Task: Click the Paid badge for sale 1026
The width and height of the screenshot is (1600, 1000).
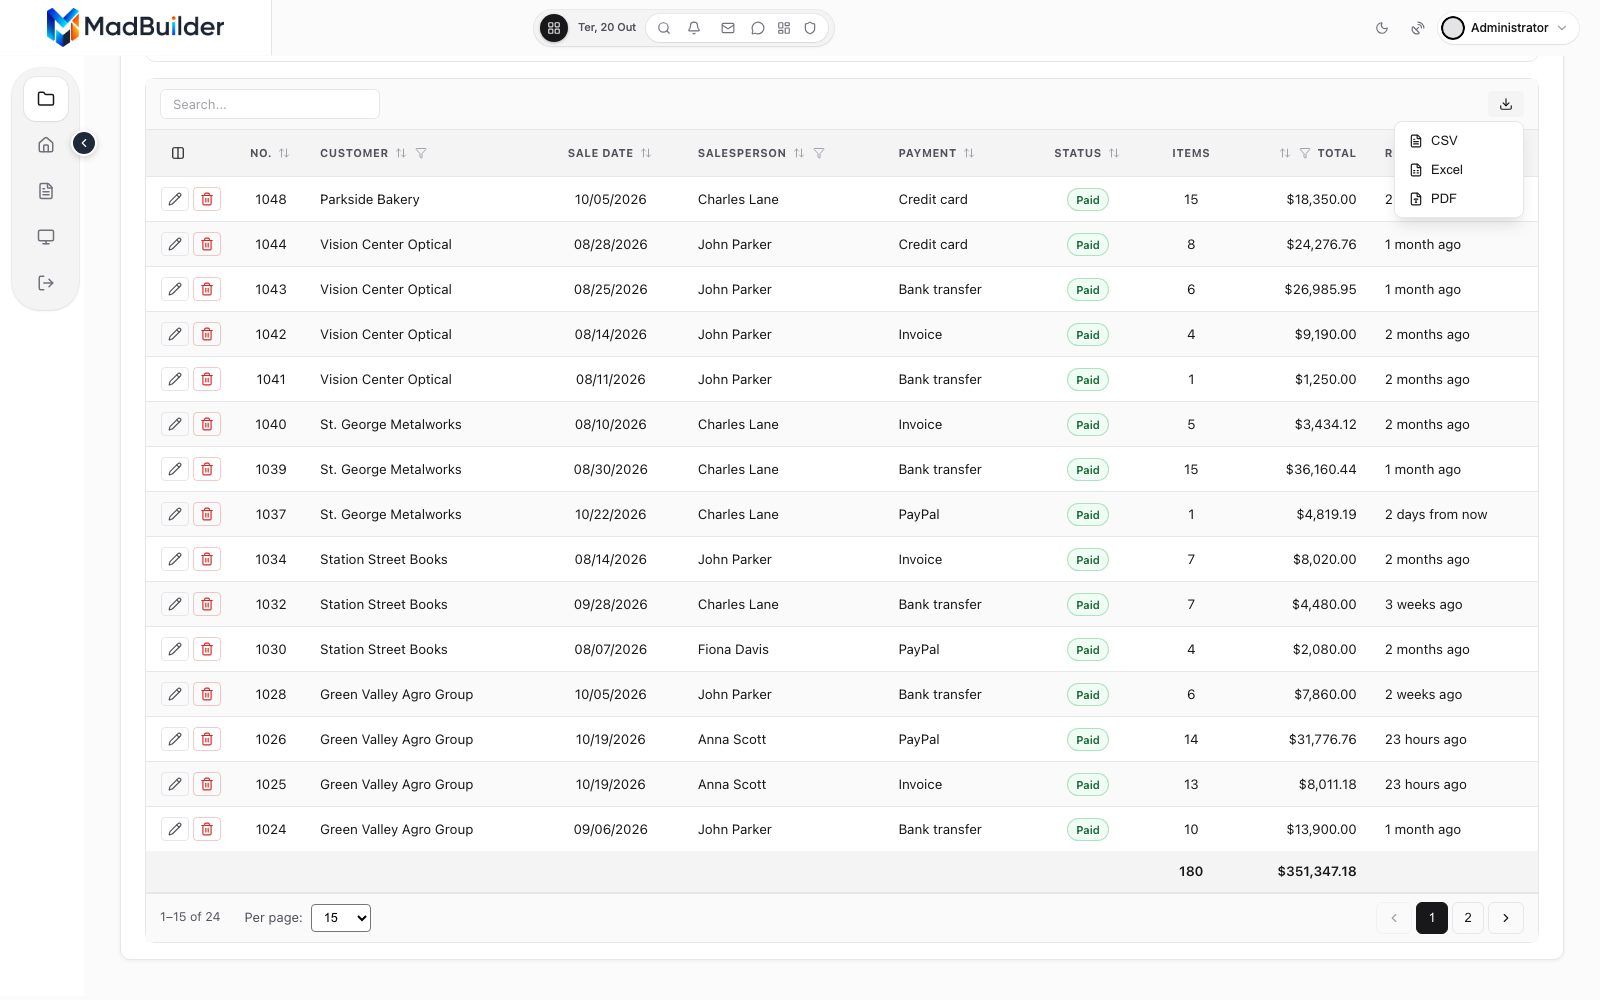Action: (1088, 740)
